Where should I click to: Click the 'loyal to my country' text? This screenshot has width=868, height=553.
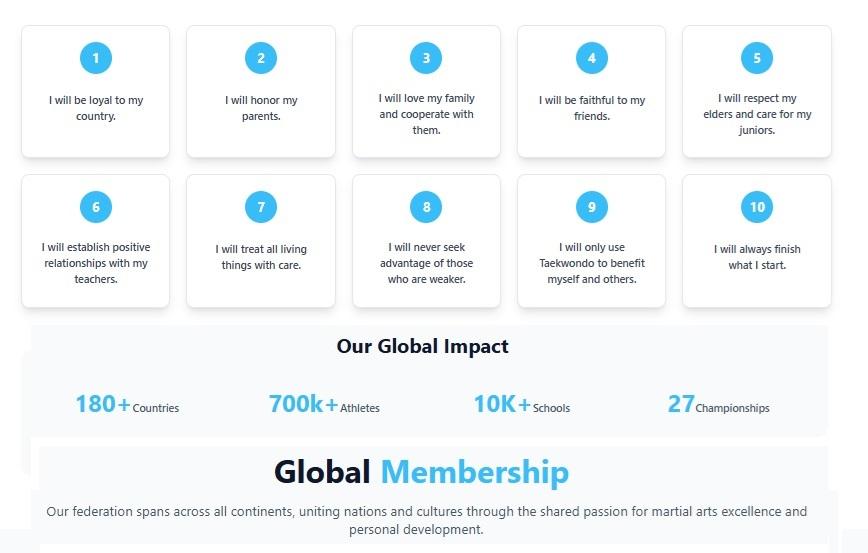pos(96,108)
